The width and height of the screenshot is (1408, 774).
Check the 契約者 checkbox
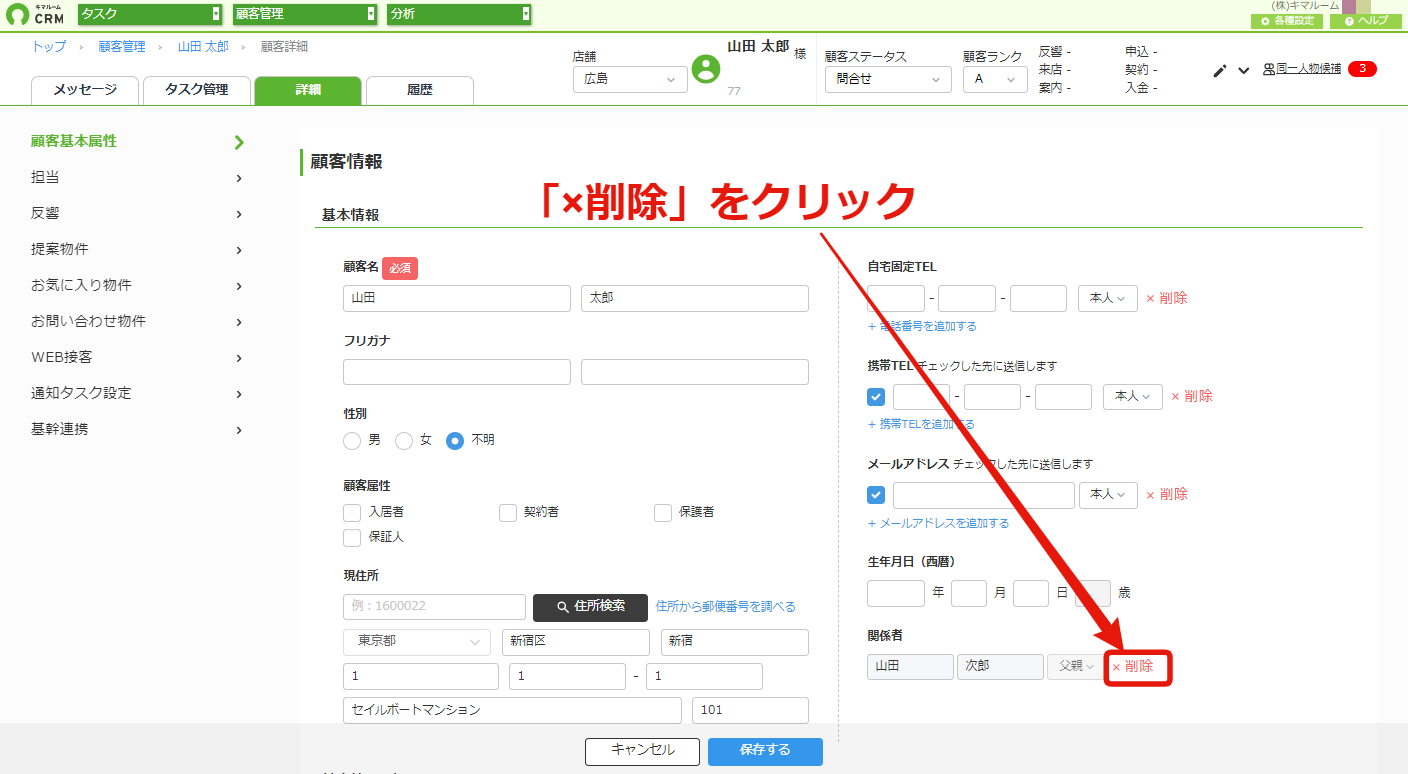tap(508, 512)
